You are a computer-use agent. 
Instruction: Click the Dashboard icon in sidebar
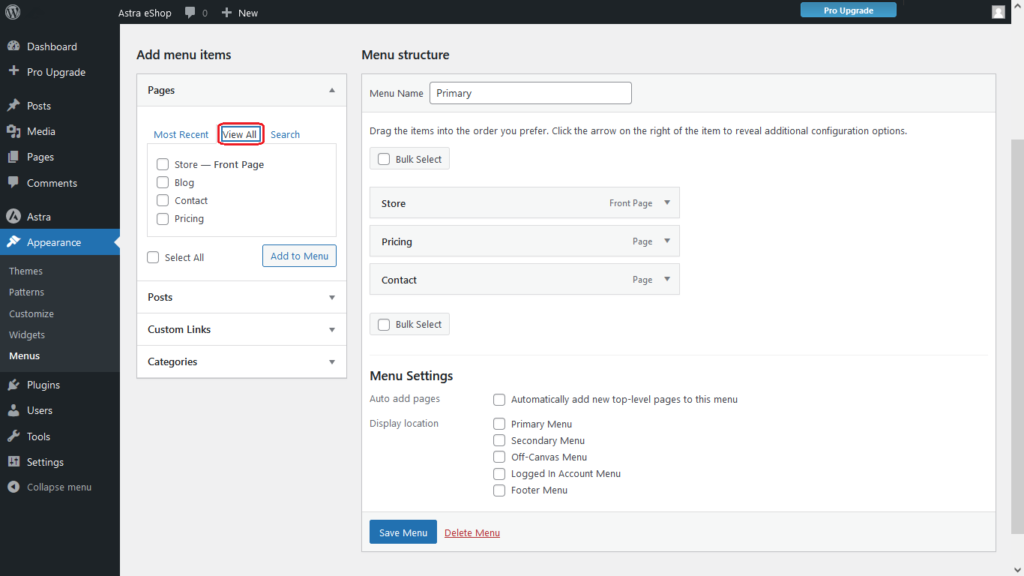pyautogui.click(x=14, y=46)
